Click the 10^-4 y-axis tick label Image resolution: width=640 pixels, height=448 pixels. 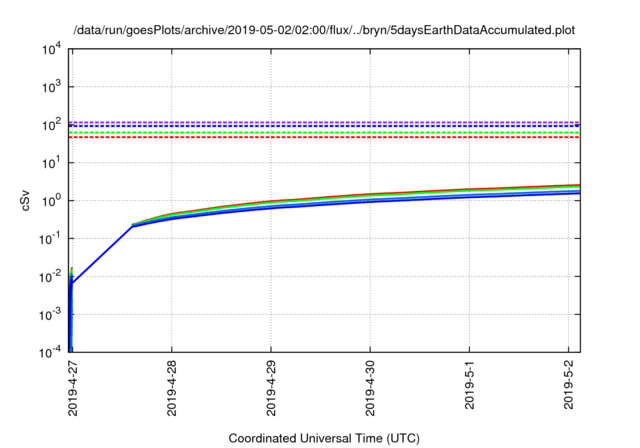coord(51,352)
